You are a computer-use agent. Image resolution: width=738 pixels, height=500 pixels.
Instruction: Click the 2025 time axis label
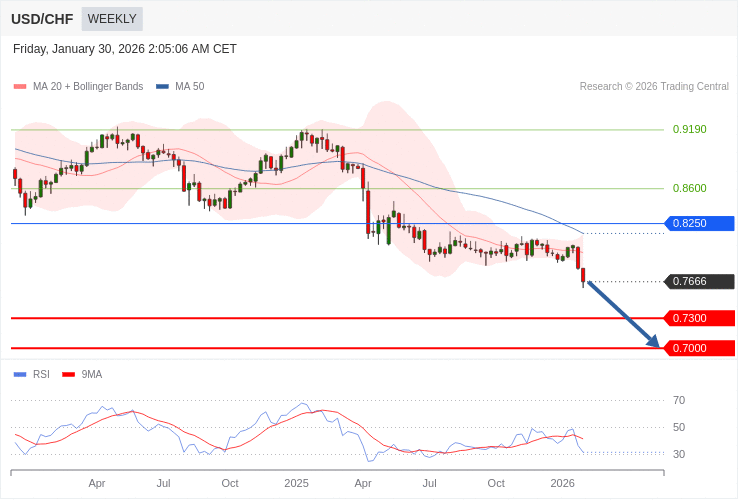(297, 484)
